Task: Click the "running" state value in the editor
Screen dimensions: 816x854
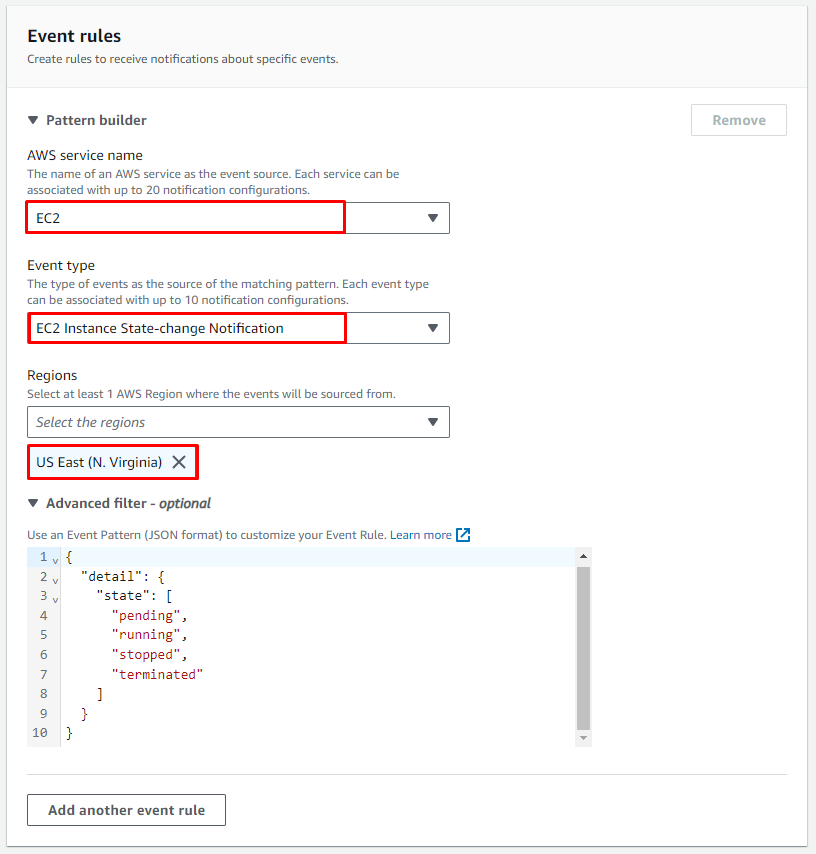Action: (x=150, y=635)
